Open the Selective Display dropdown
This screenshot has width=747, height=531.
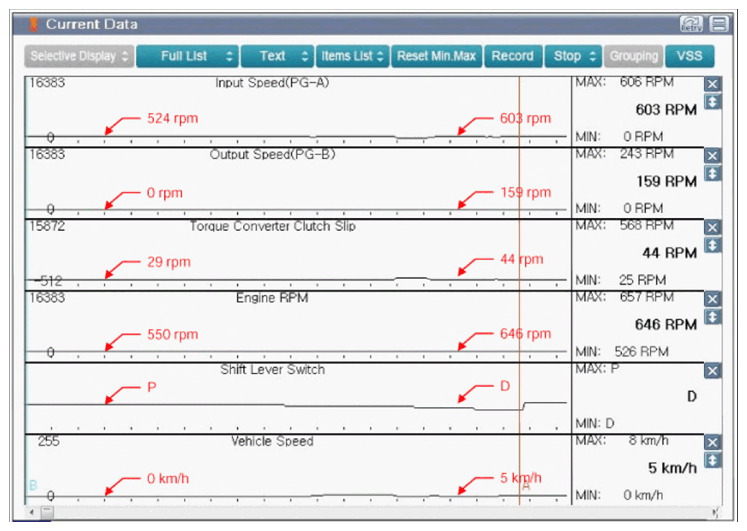pyautogui.click(x=79, y=56)
